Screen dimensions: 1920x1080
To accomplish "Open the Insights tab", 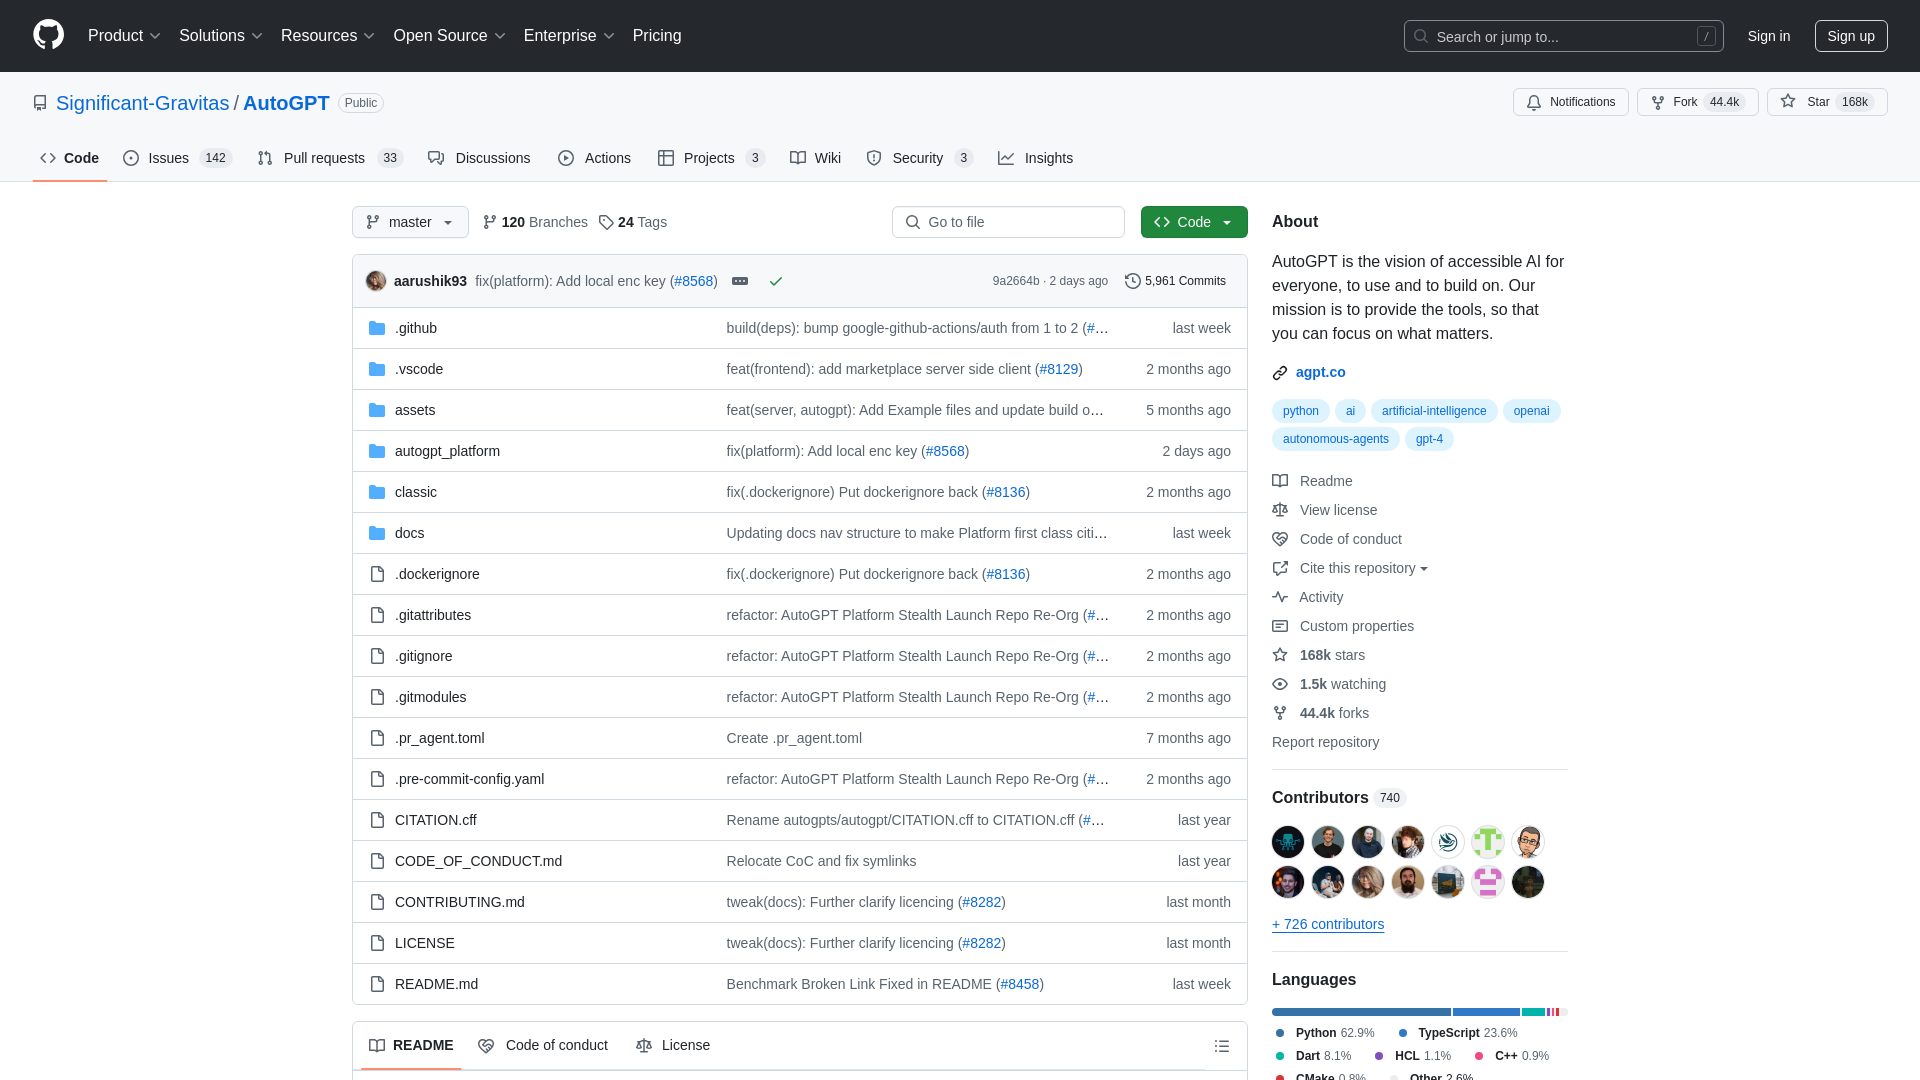I will (1035, 158).
